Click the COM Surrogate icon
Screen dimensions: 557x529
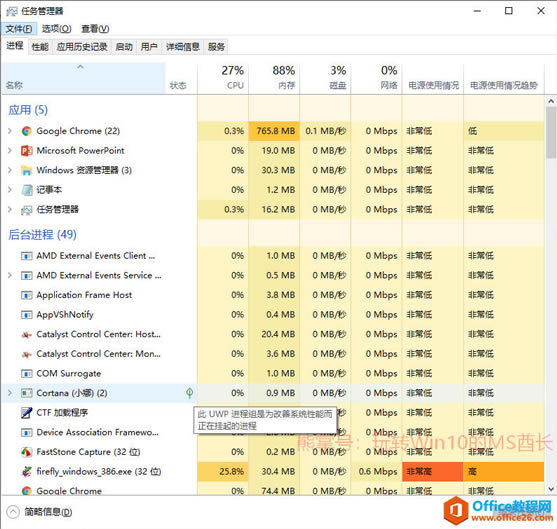(x=26, y=374)
